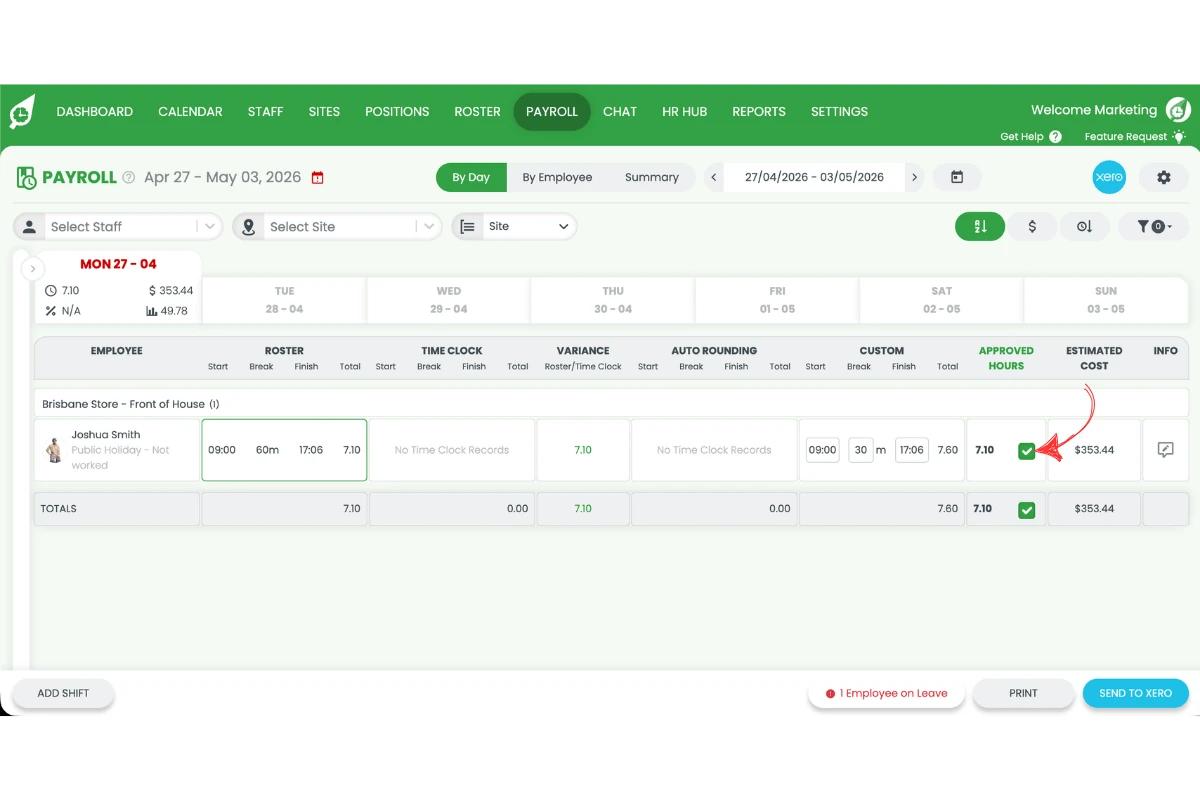Click the payroll help question icon
The image size is (1200, 800).
(x=129, y=177)
